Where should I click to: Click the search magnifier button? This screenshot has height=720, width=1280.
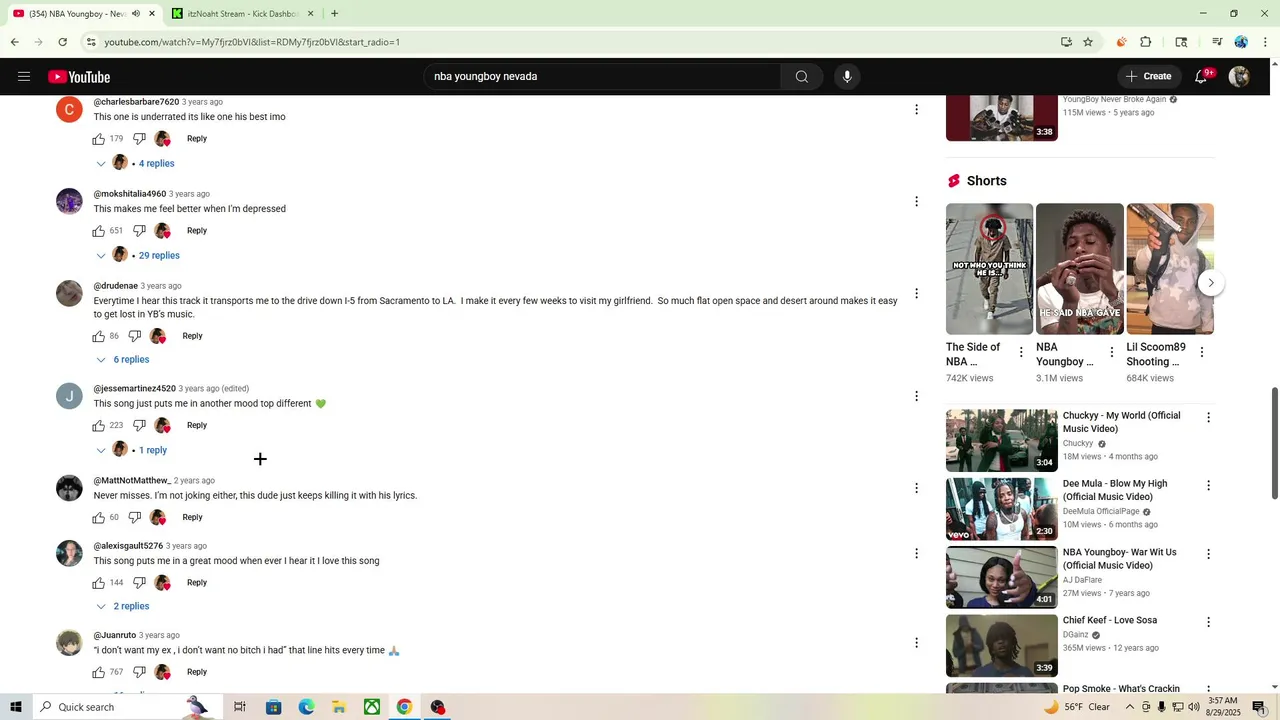[x=802, y=77]
